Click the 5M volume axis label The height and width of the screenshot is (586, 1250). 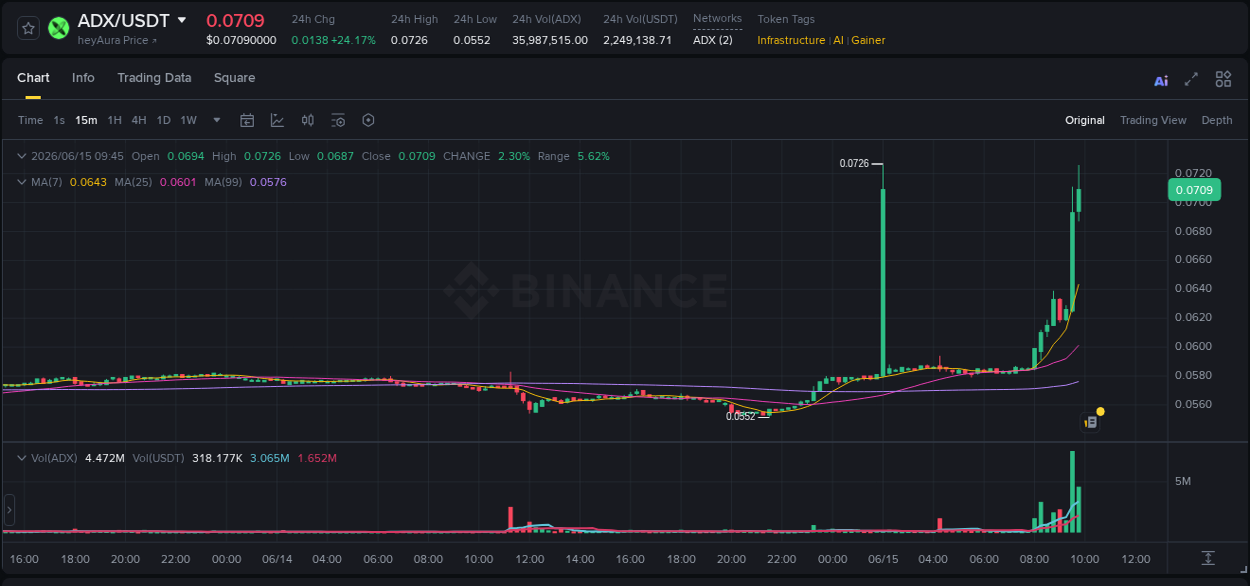click(1182, 481)
